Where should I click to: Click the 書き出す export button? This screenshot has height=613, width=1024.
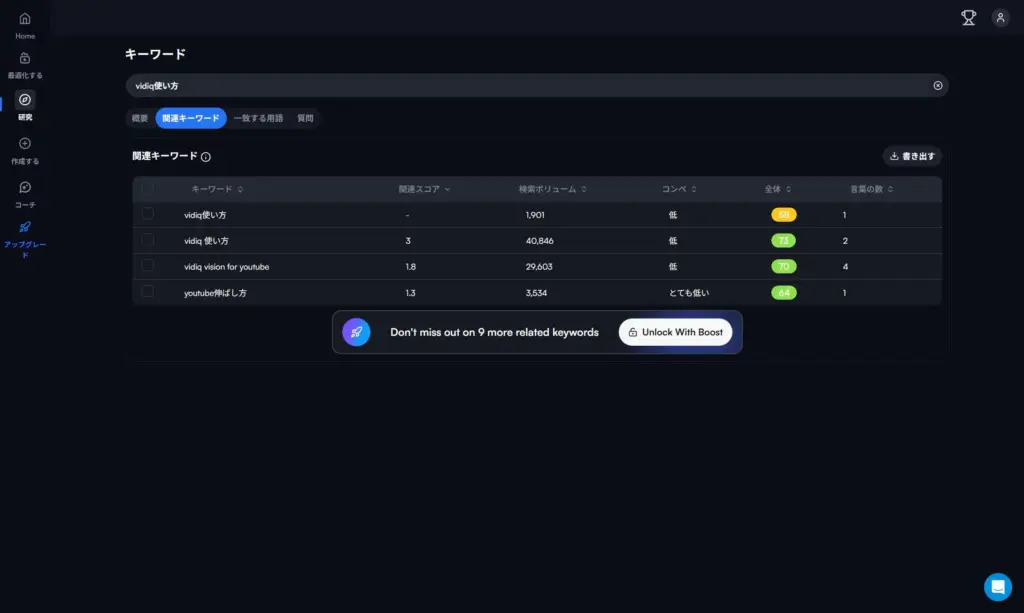912,156
